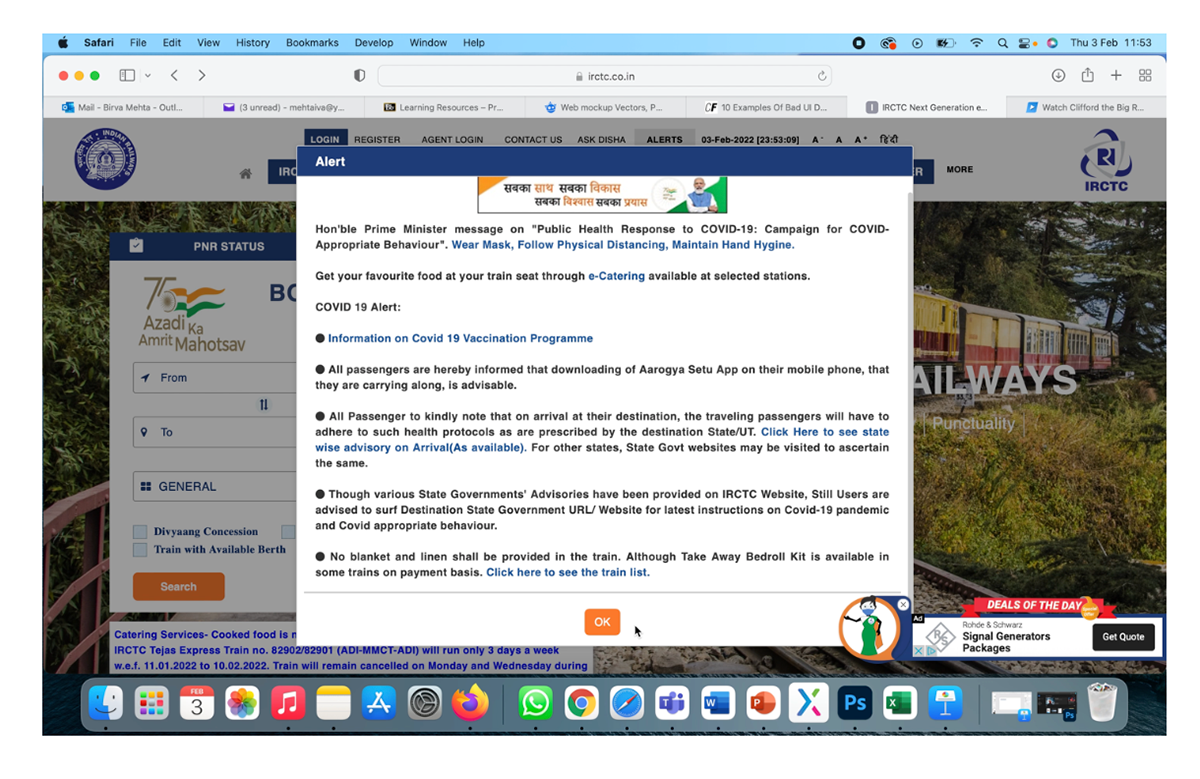Click the orange Search button
The image size is (1200, 779).
pos(178,587)
